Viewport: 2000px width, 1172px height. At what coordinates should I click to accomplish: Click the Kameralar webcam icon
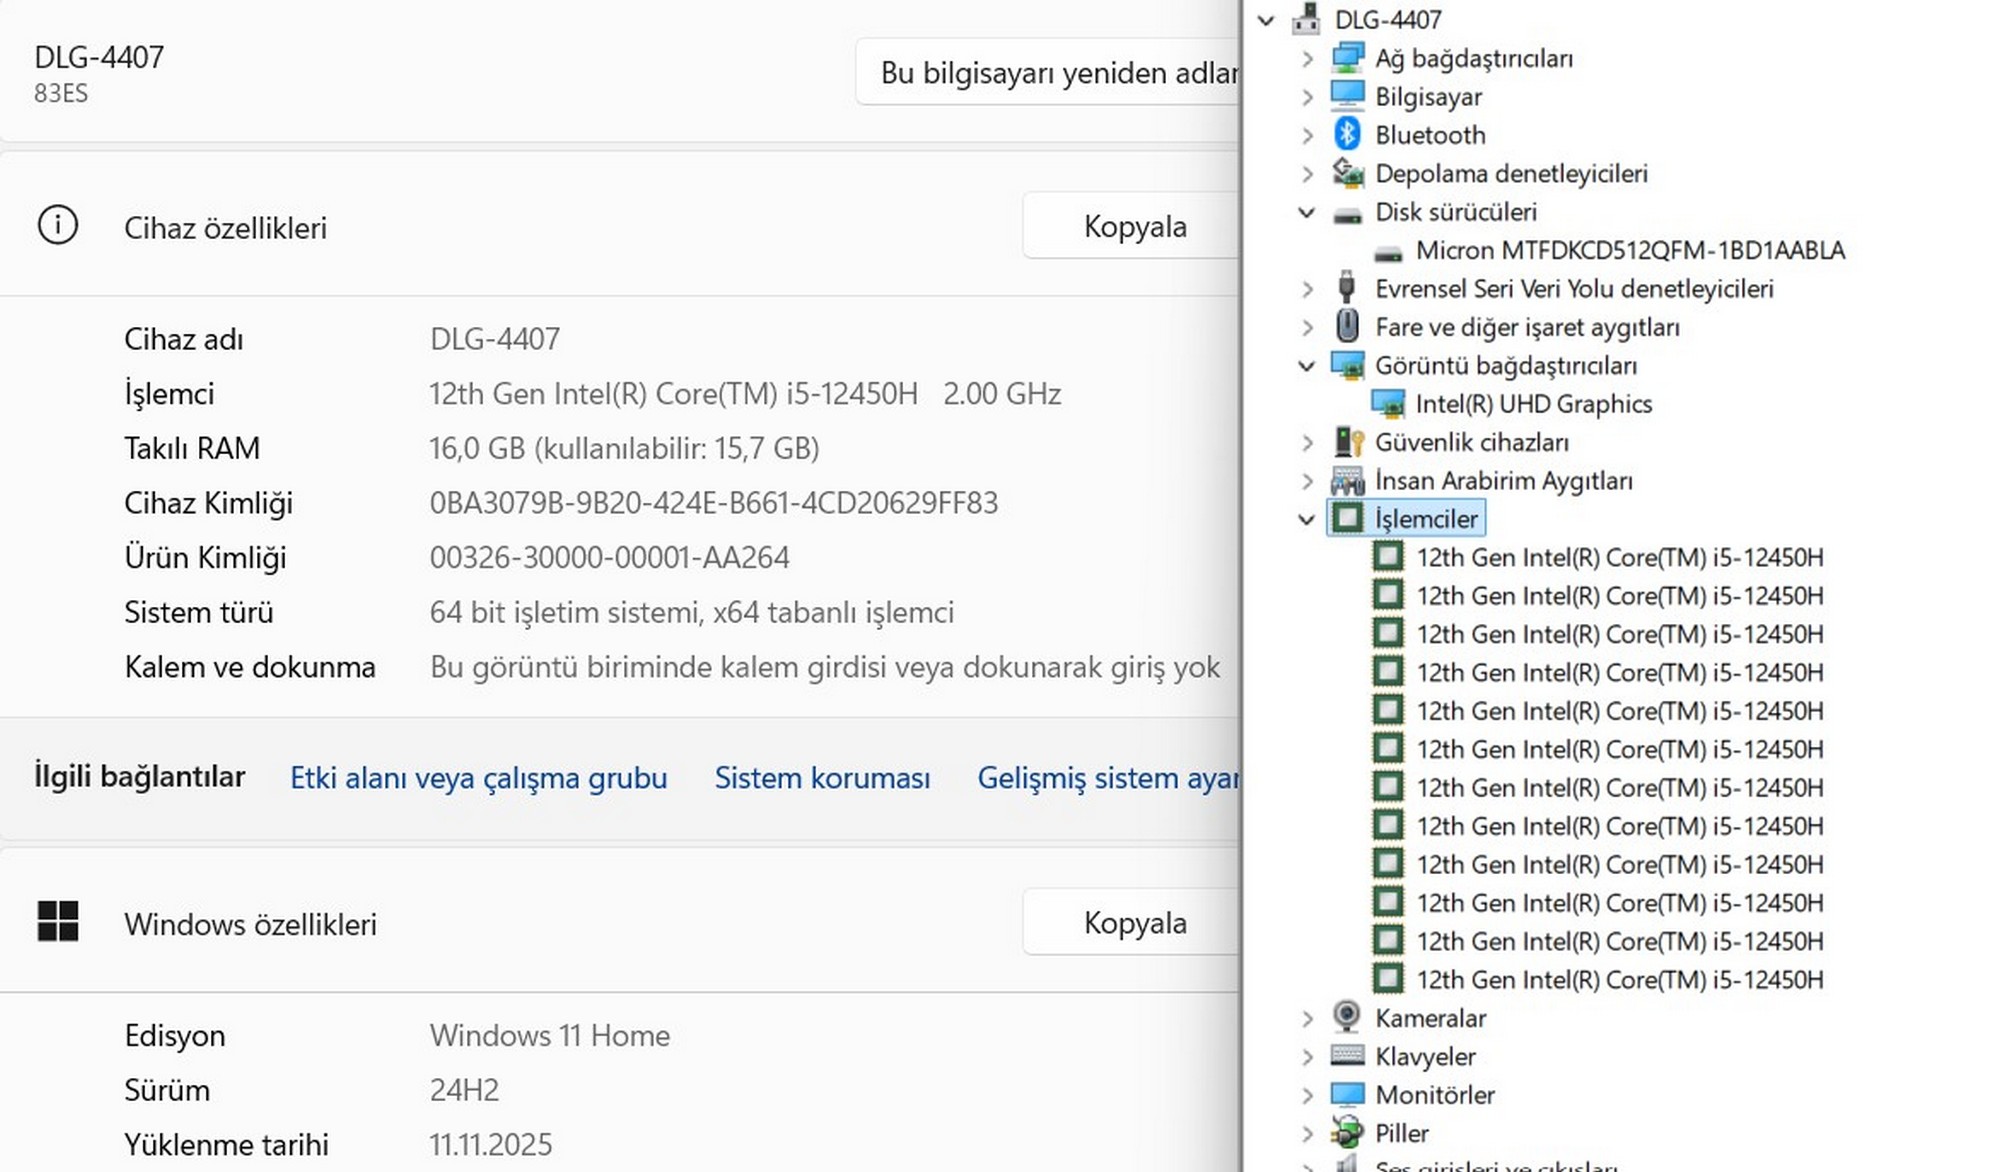[x=1347, y=1017]
